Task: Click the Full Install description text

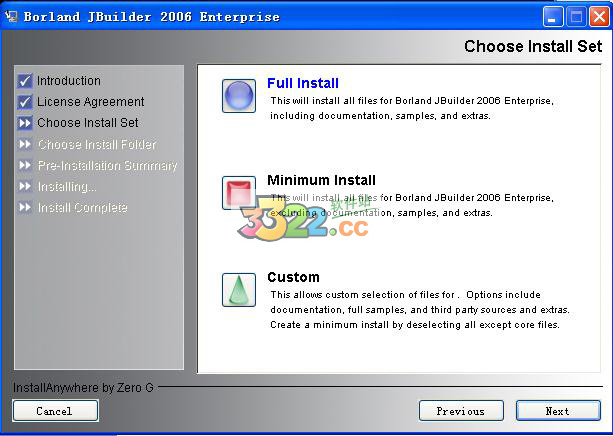Action: (412, 108)
